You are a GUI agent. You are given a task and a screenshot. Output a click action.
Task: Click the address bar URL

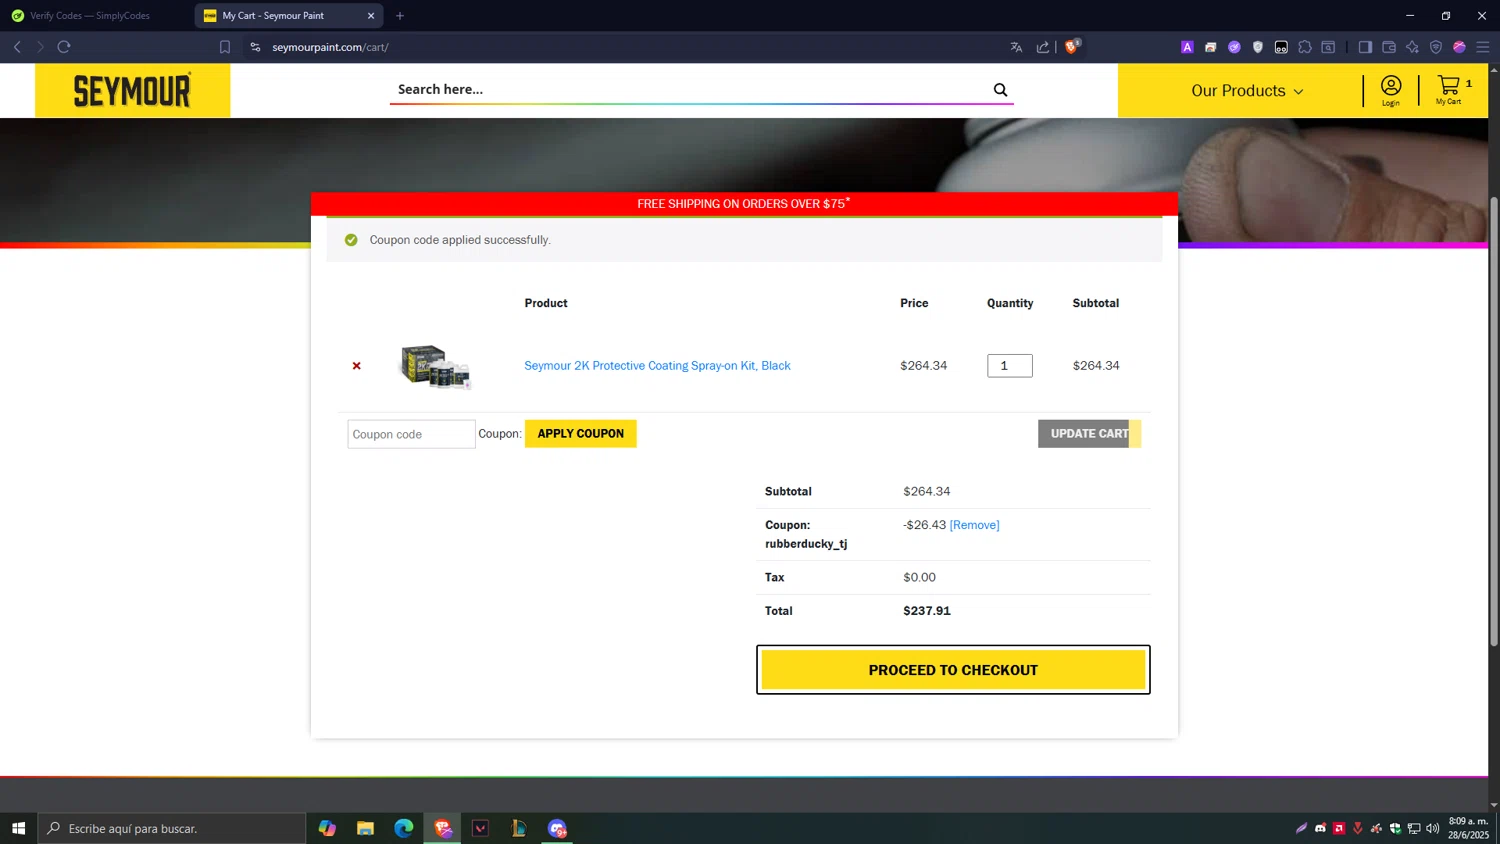[330, 47]
